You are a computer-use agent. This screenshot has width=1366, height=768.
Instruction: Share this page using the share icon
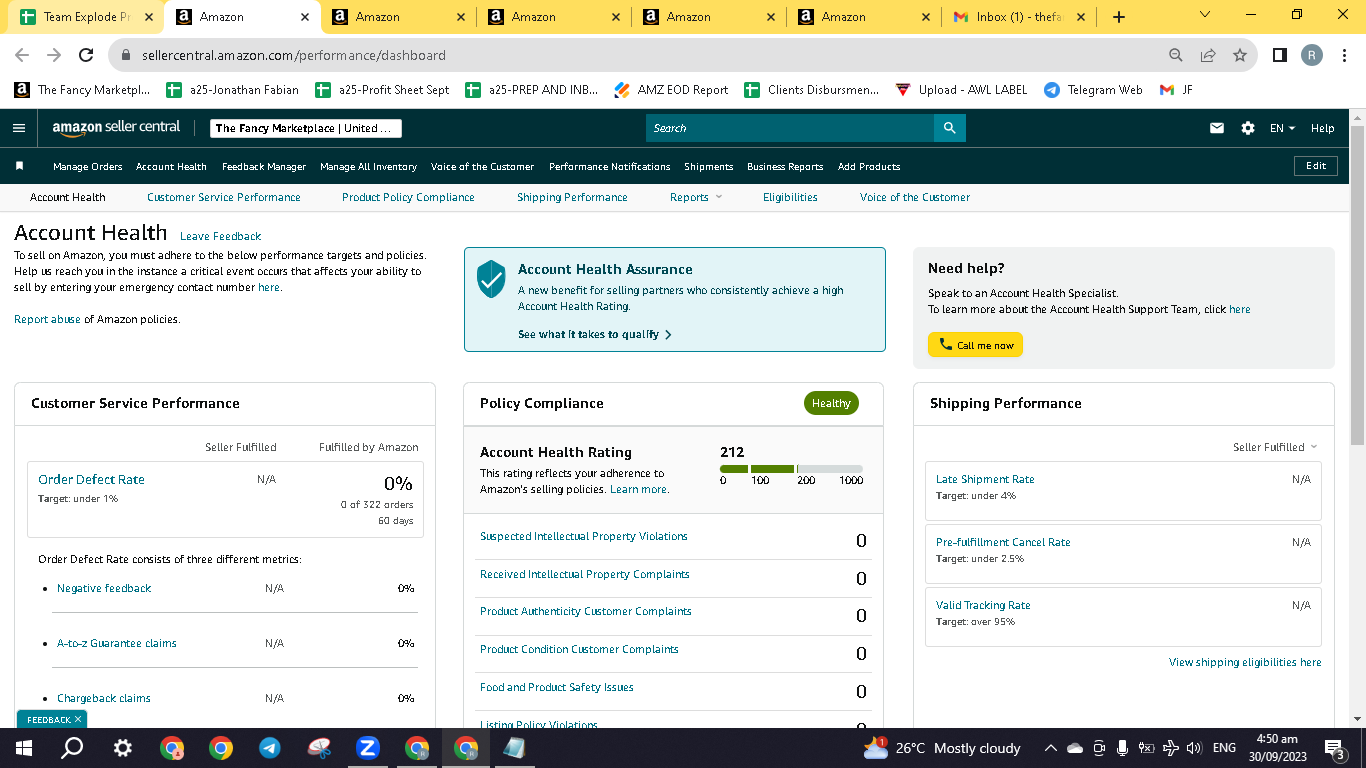tap(1208, 55)
